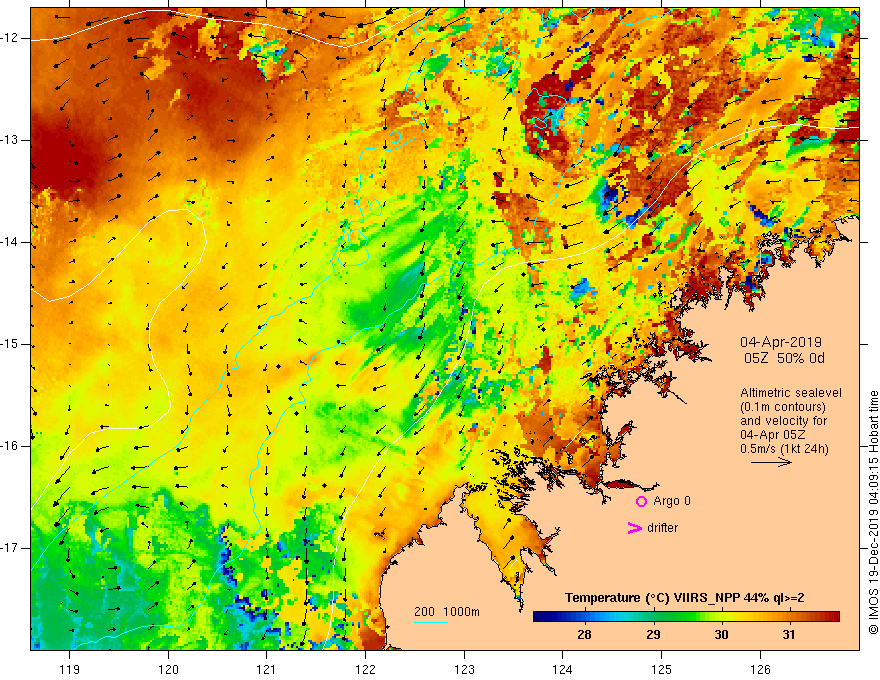Screen dimensions: 880x680
Task: Select the temperature color bar
Action: click(686, 617)
